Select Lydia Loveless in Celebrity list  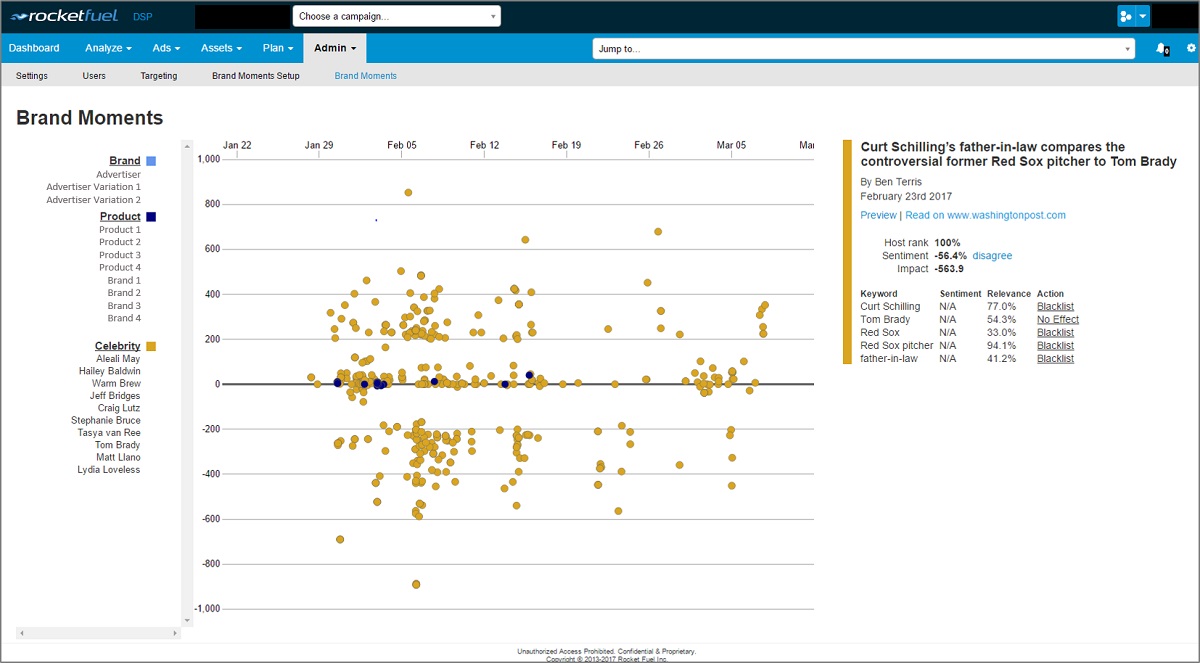point(109,470)
